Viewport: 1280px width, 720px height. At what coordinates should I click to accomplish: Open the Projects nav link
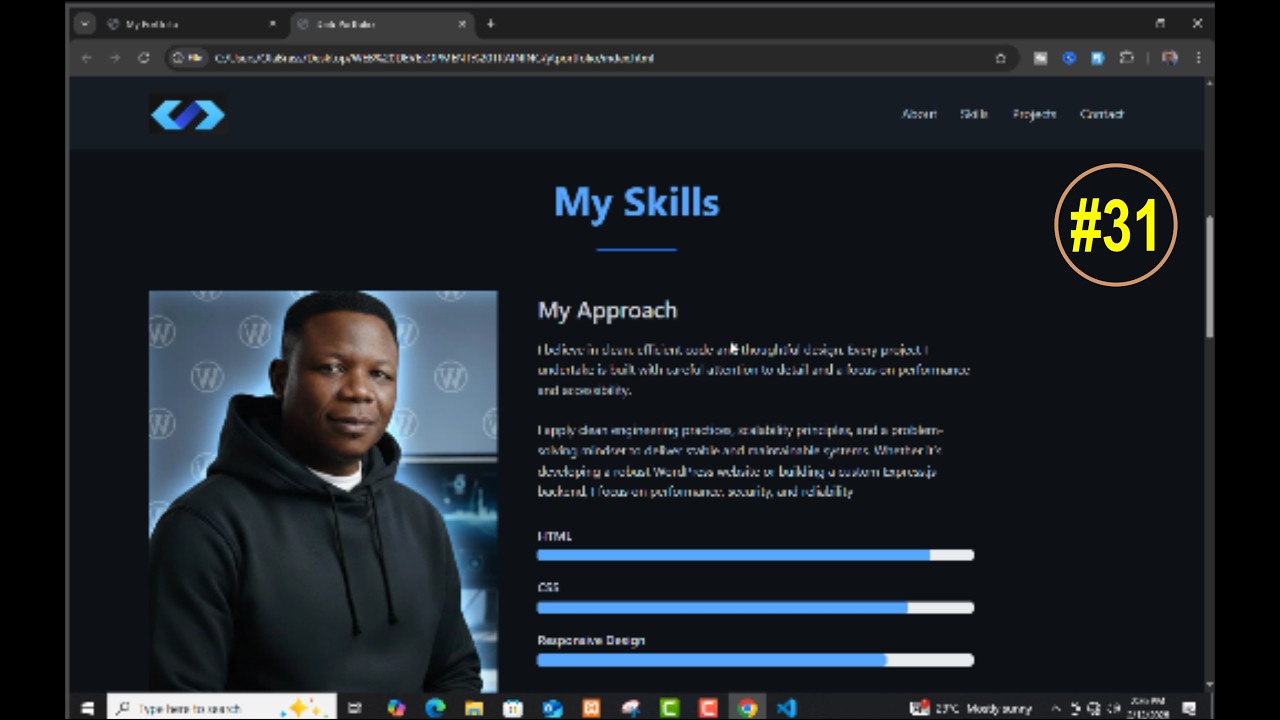pos(1034,114)
